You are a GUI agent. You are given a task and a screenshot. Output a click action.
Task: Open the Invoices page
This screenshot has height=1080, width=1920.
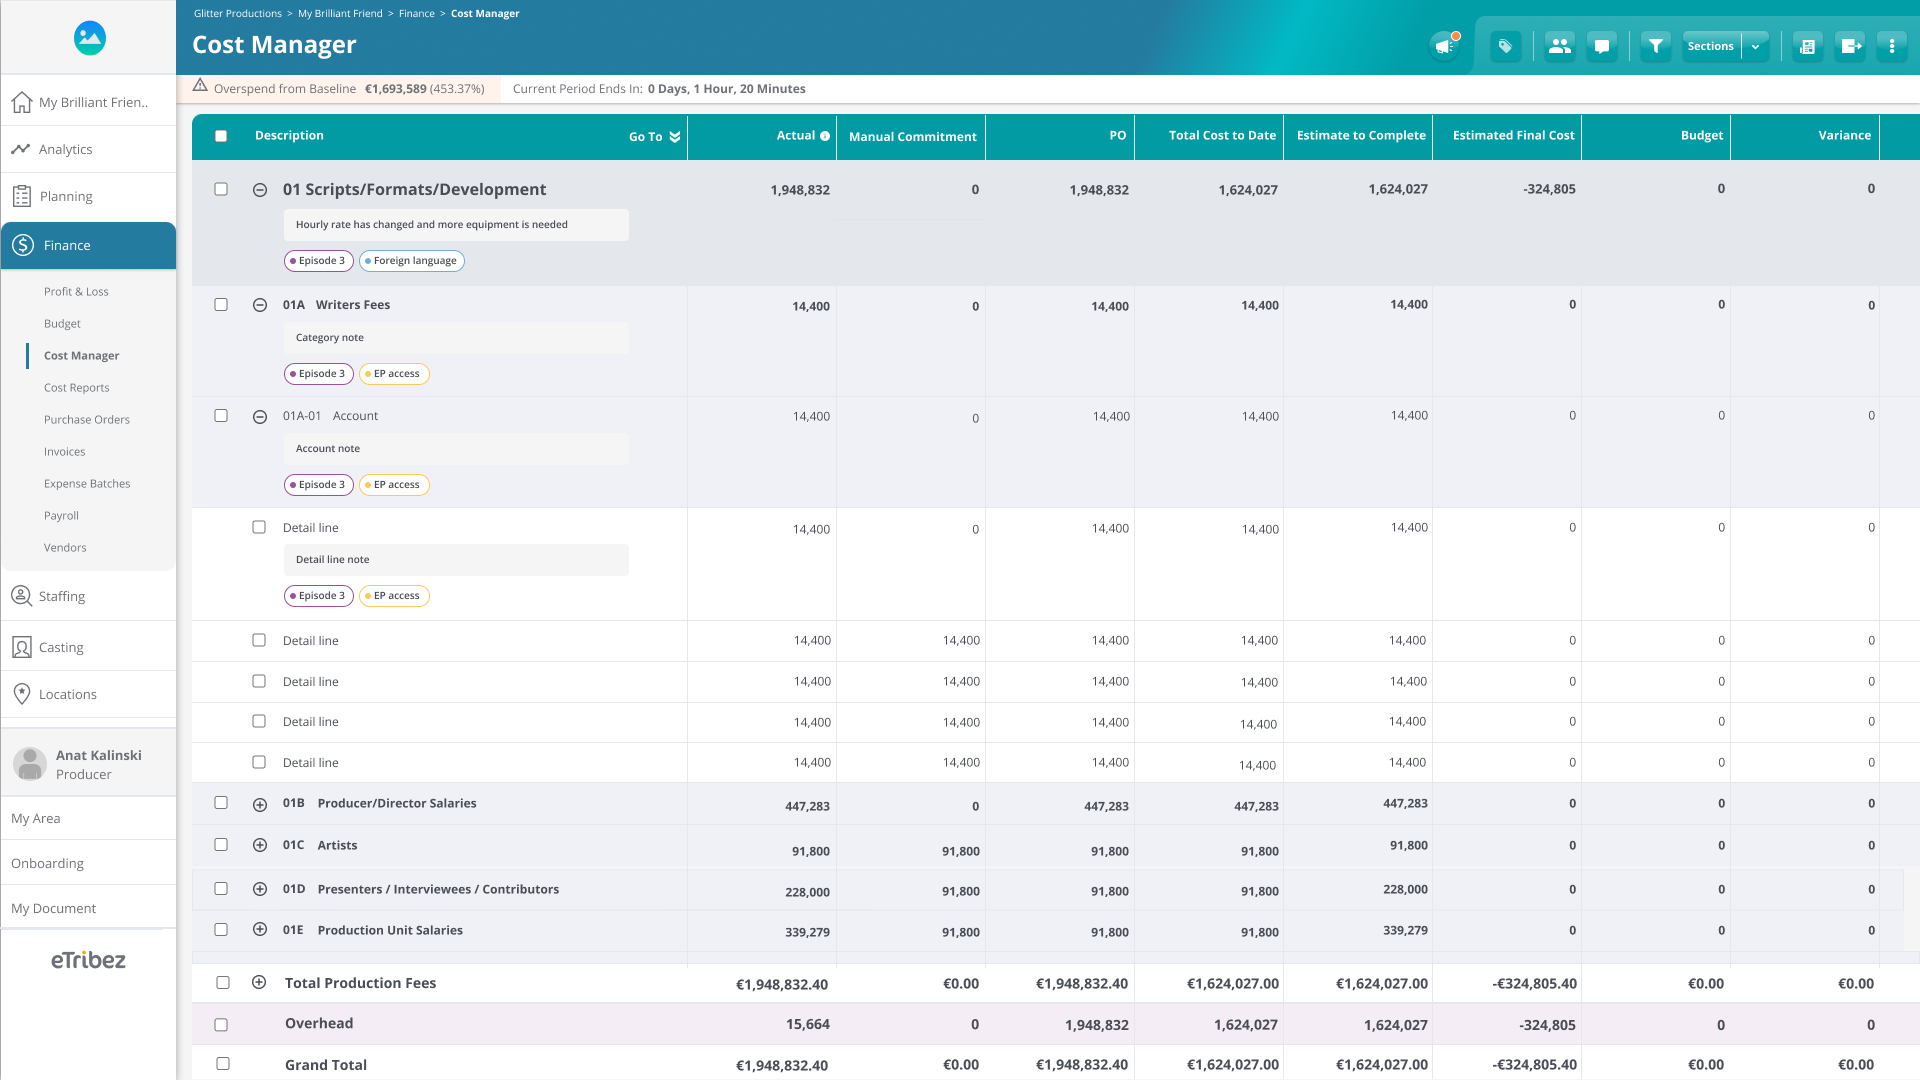coord(65,452)
